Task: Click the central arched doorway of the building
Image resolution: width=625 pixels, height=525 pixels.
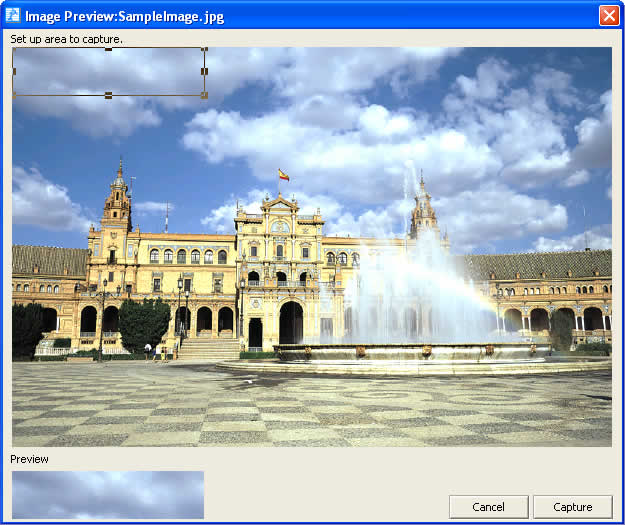Action: coord(290,324)
